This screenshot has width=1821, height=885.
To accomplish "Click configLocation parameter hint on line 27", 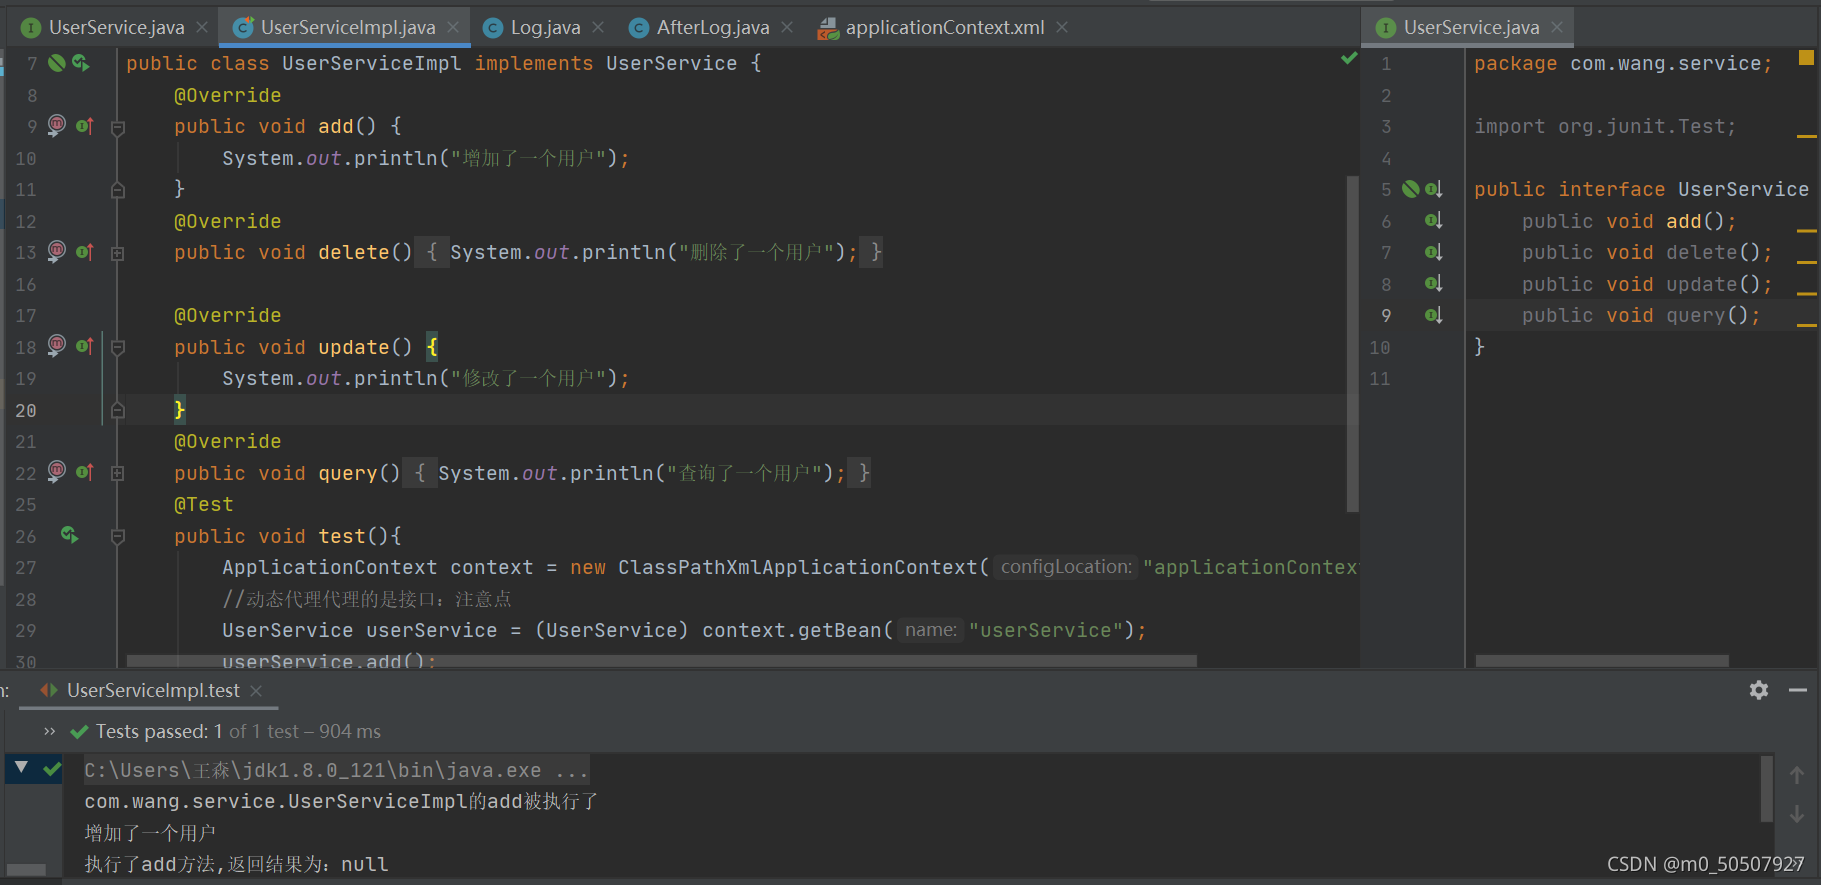I will (x=1066, y=567).
